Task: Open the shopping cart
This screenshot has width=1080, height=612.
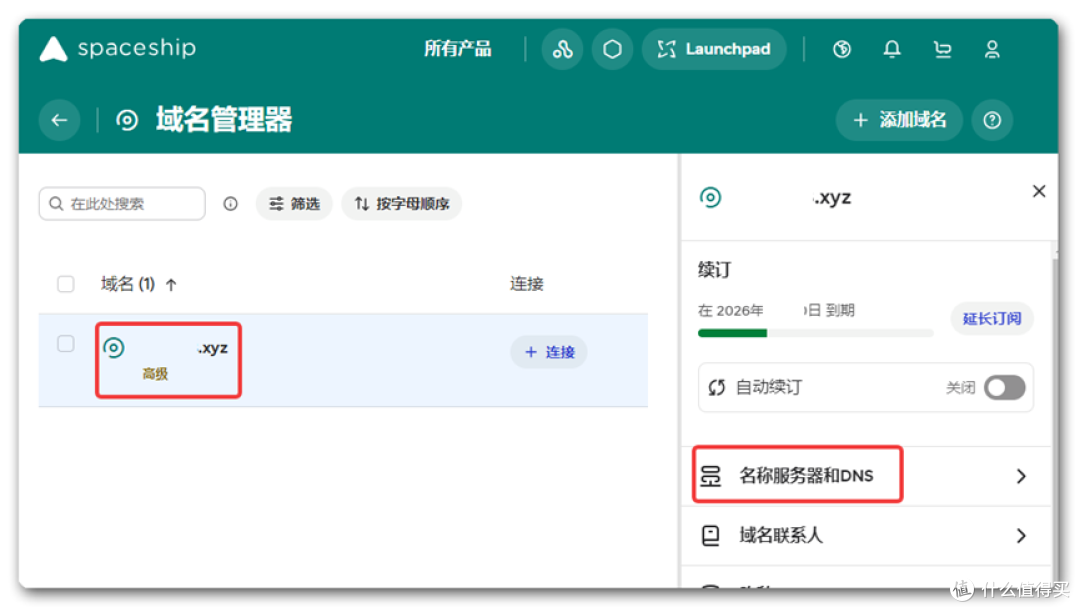Action: (942, 49)
